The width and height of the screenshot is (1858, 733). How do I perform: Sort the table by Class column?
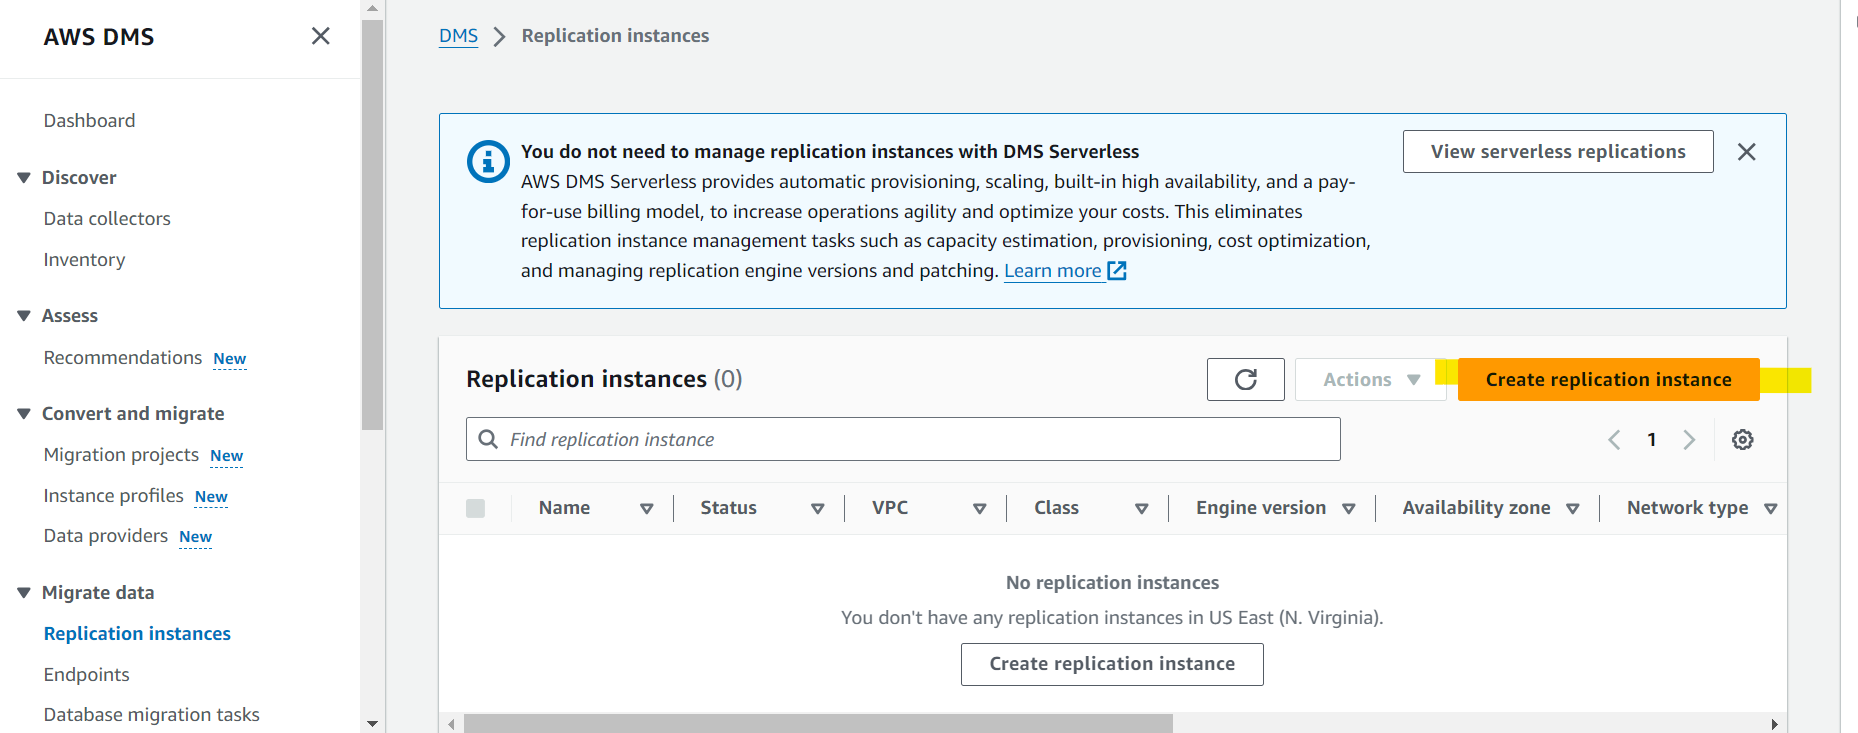point(1141,508)
